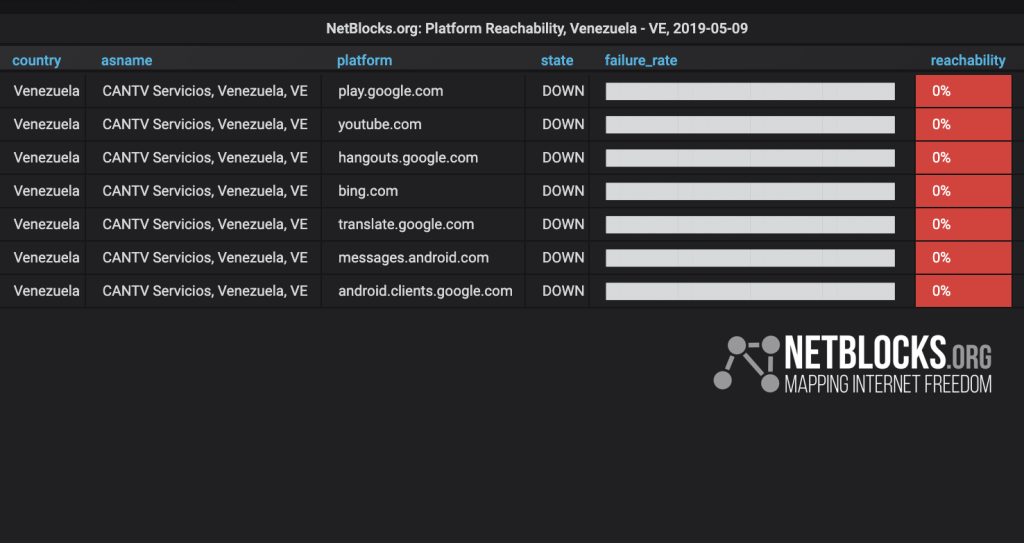Click the DOWN state for play.google.com
This screenshot has height=543, width=1024.
pos(563,91)
